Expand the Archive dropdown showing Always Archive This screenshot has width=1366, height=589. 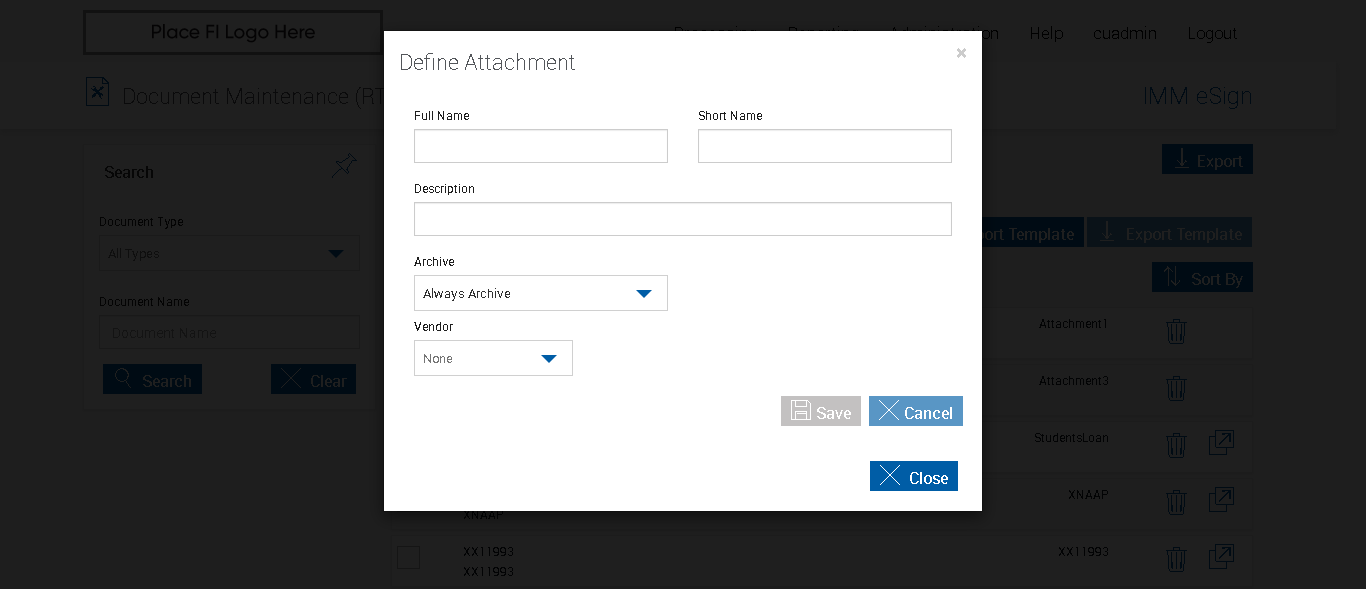click(541, 293)
